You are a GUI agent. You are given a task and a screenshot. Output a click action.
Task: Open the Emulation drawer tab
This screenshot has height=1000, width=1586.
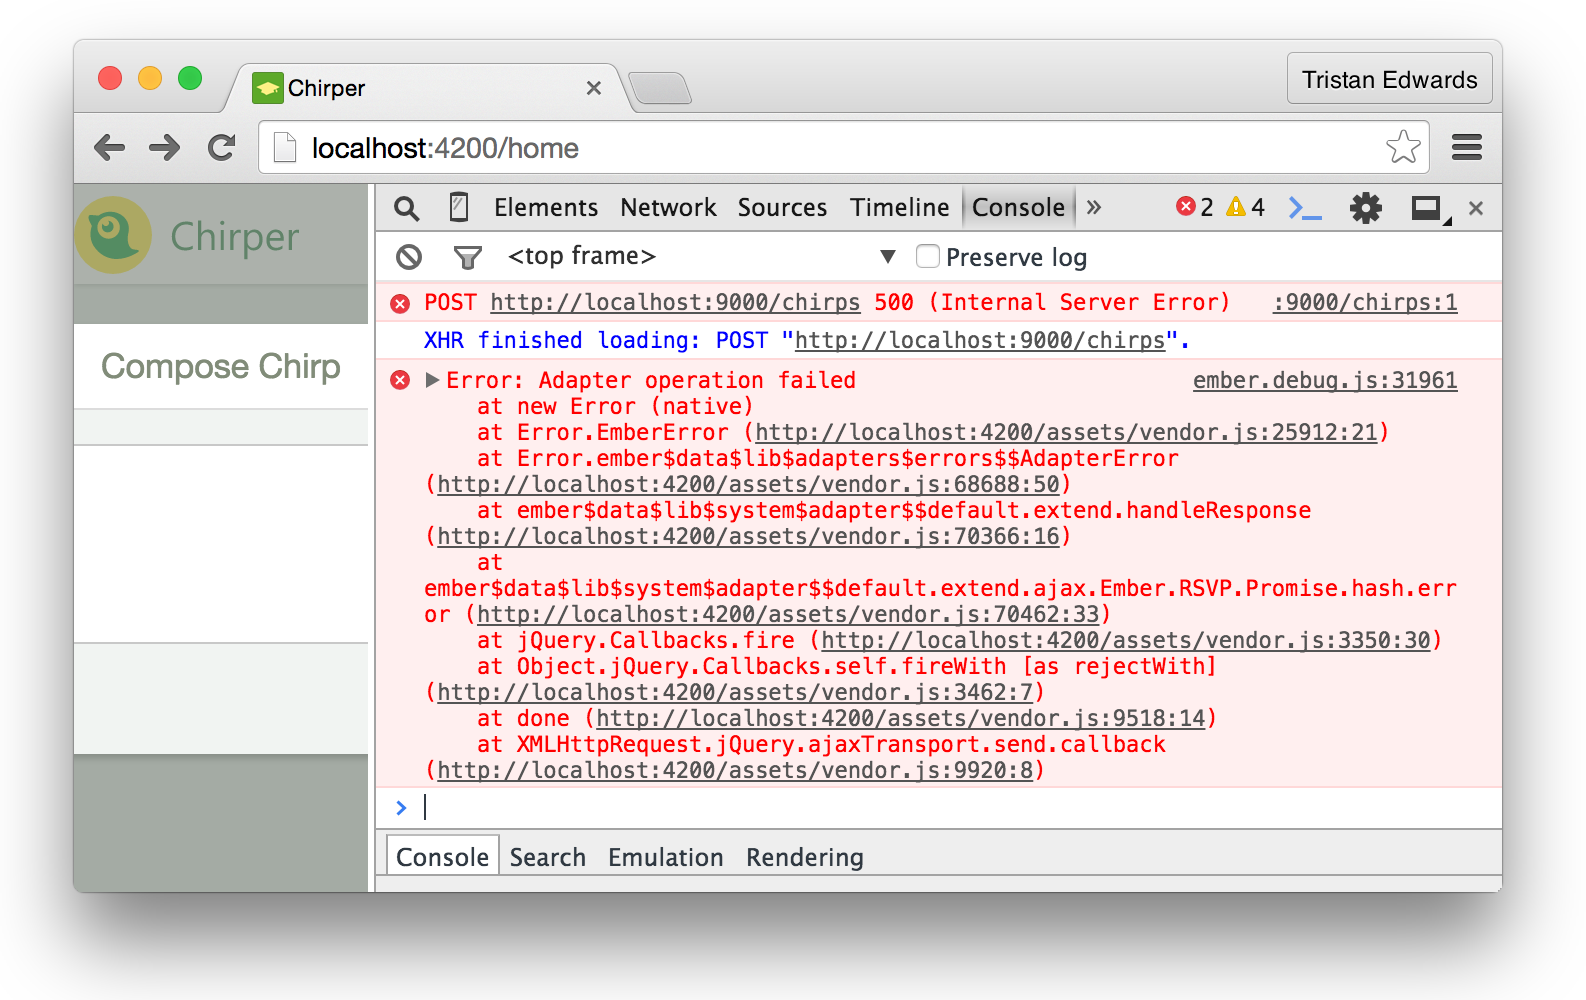point(665,857)
